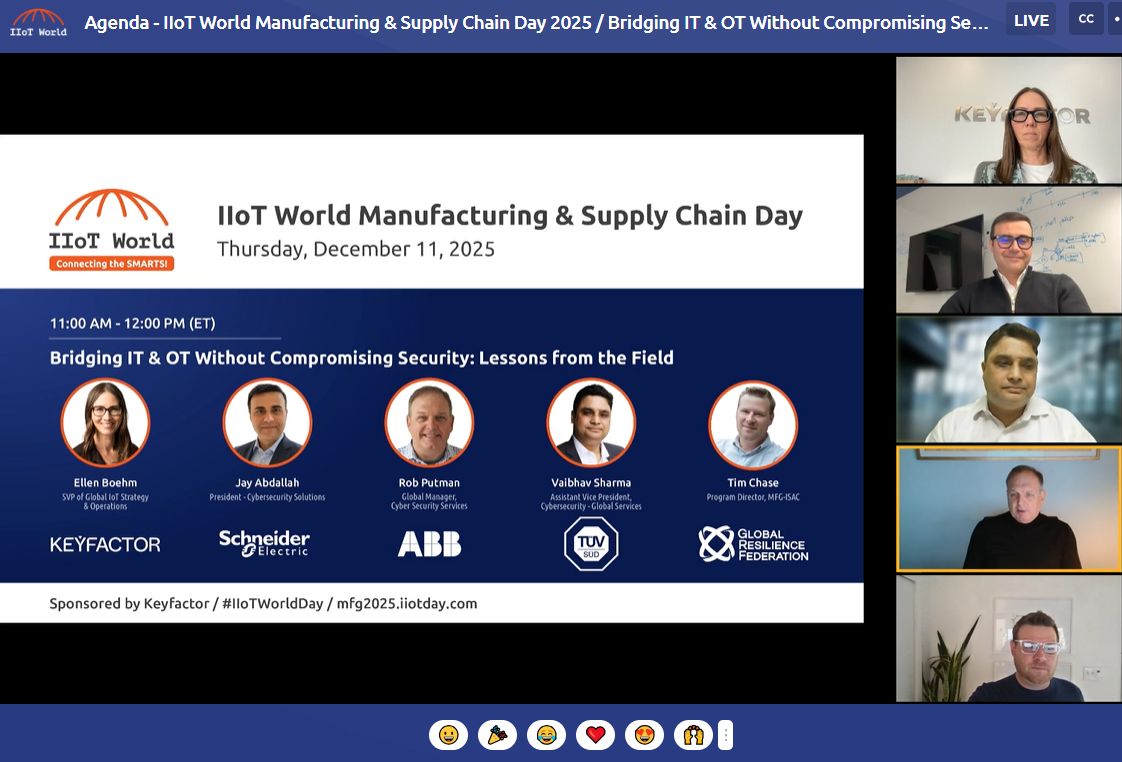Send the laughing tears emoji reaction

(547, 735)
